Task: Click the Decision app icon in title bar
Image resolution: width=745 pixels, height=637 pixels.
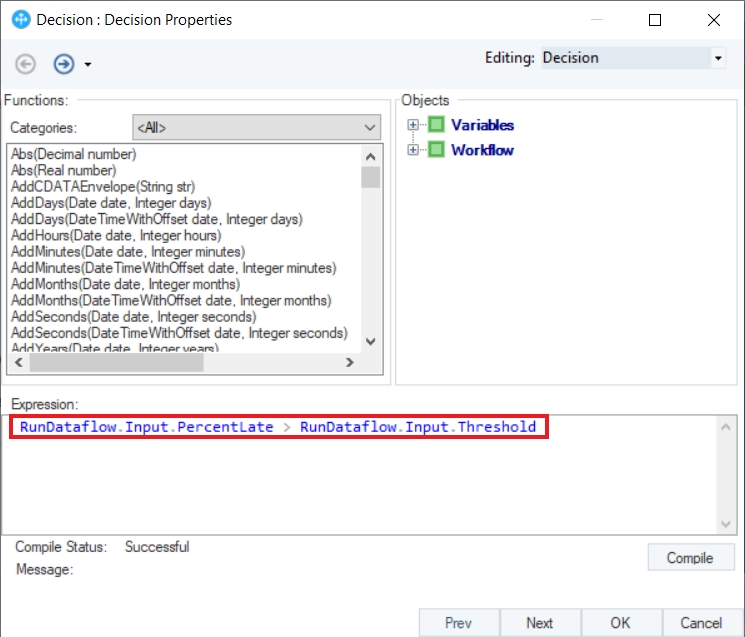Action: (x=21, y=20)
